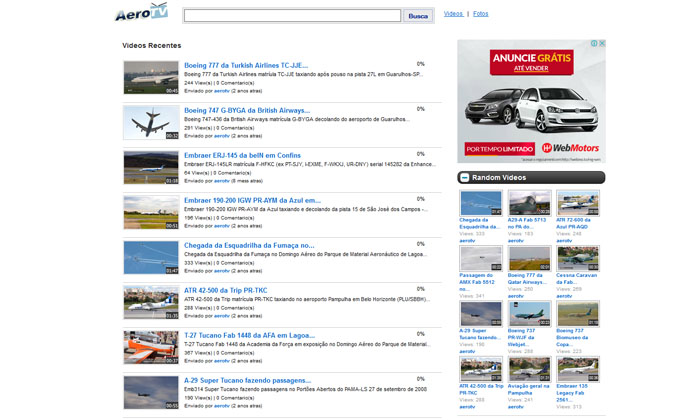Focus the search text field
This screenshot has height=420, width=700.
click(292, 16)
